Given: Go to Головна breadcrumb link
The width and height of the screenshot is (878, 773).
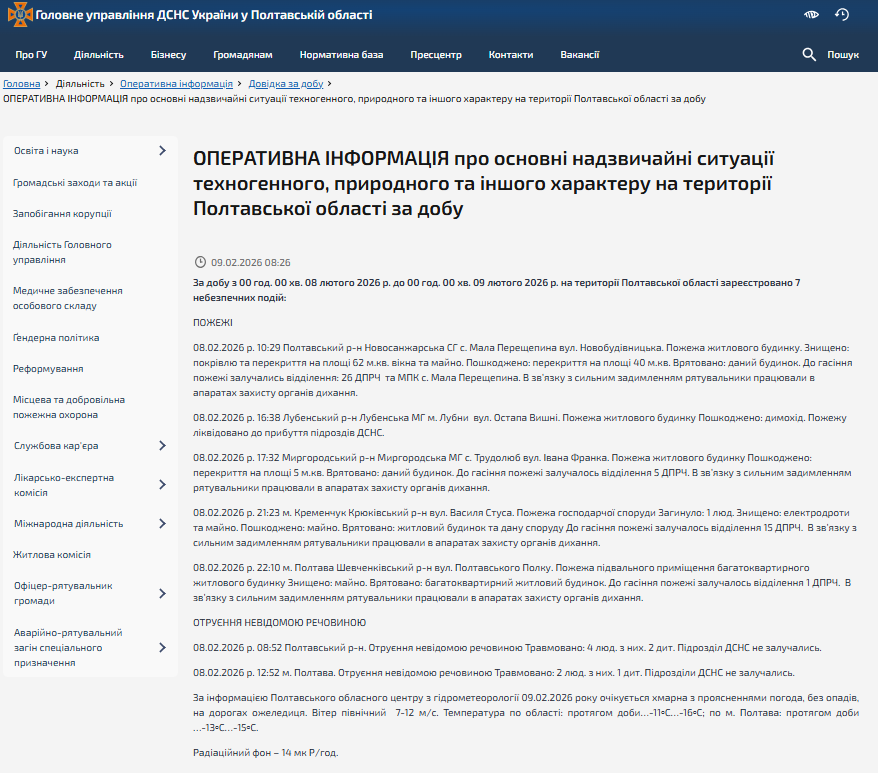Looking at the screenshot, I should pos(22,84).
